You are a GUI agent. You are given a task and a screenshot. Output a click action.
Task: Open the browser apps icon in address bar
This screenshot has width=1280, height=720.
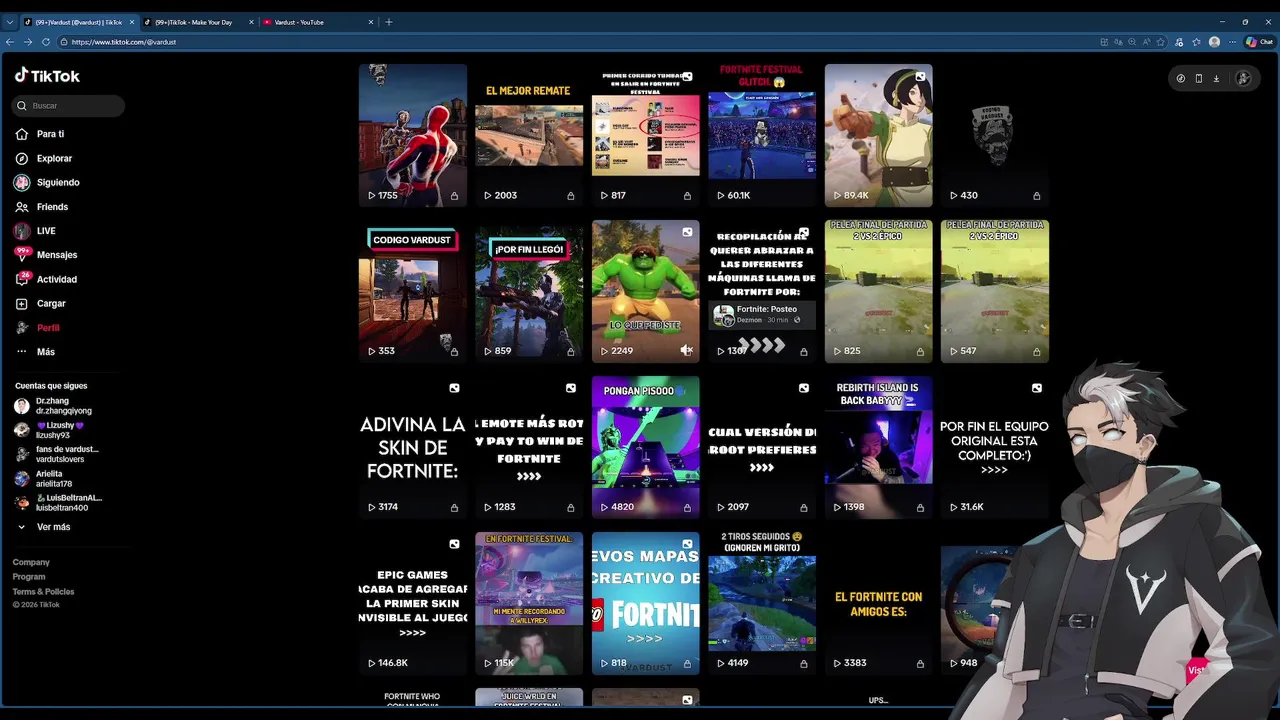click(1104, 42)
